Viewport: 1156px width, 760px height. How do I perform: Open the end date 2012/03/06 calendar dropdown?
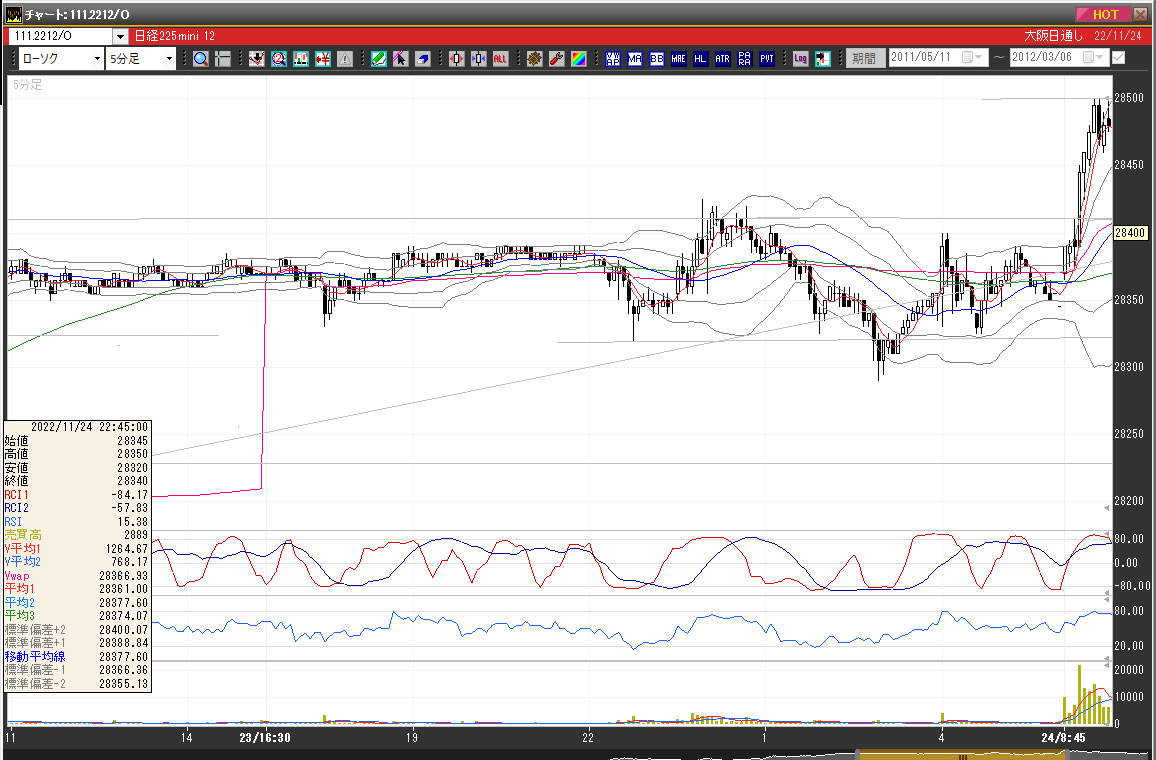click(1094, 57)
